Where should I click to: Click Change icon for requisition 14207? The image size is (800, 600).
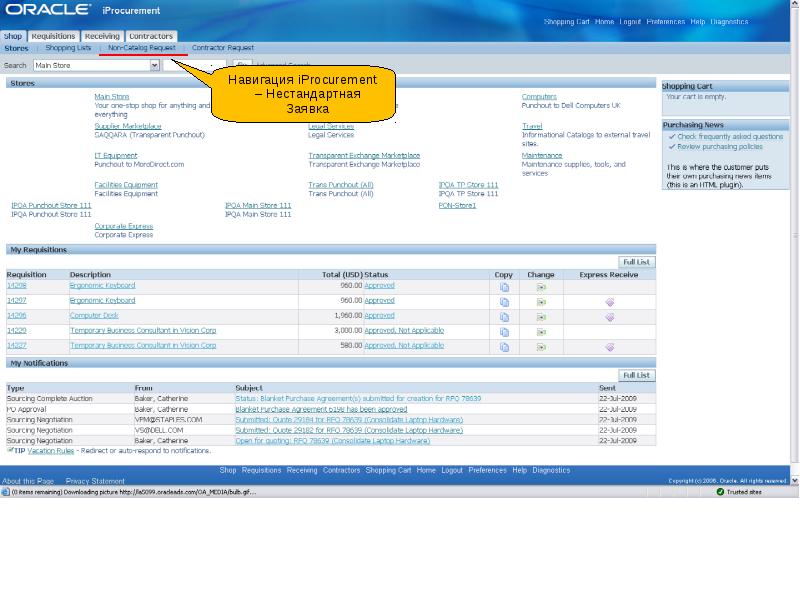pos(541,302)
